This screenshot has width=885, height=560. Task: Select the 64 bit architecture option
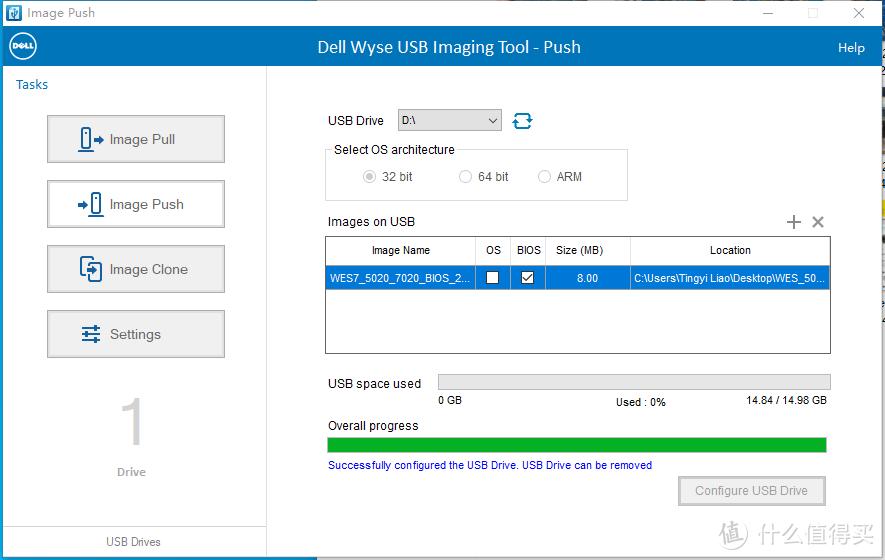click(465, 177)
